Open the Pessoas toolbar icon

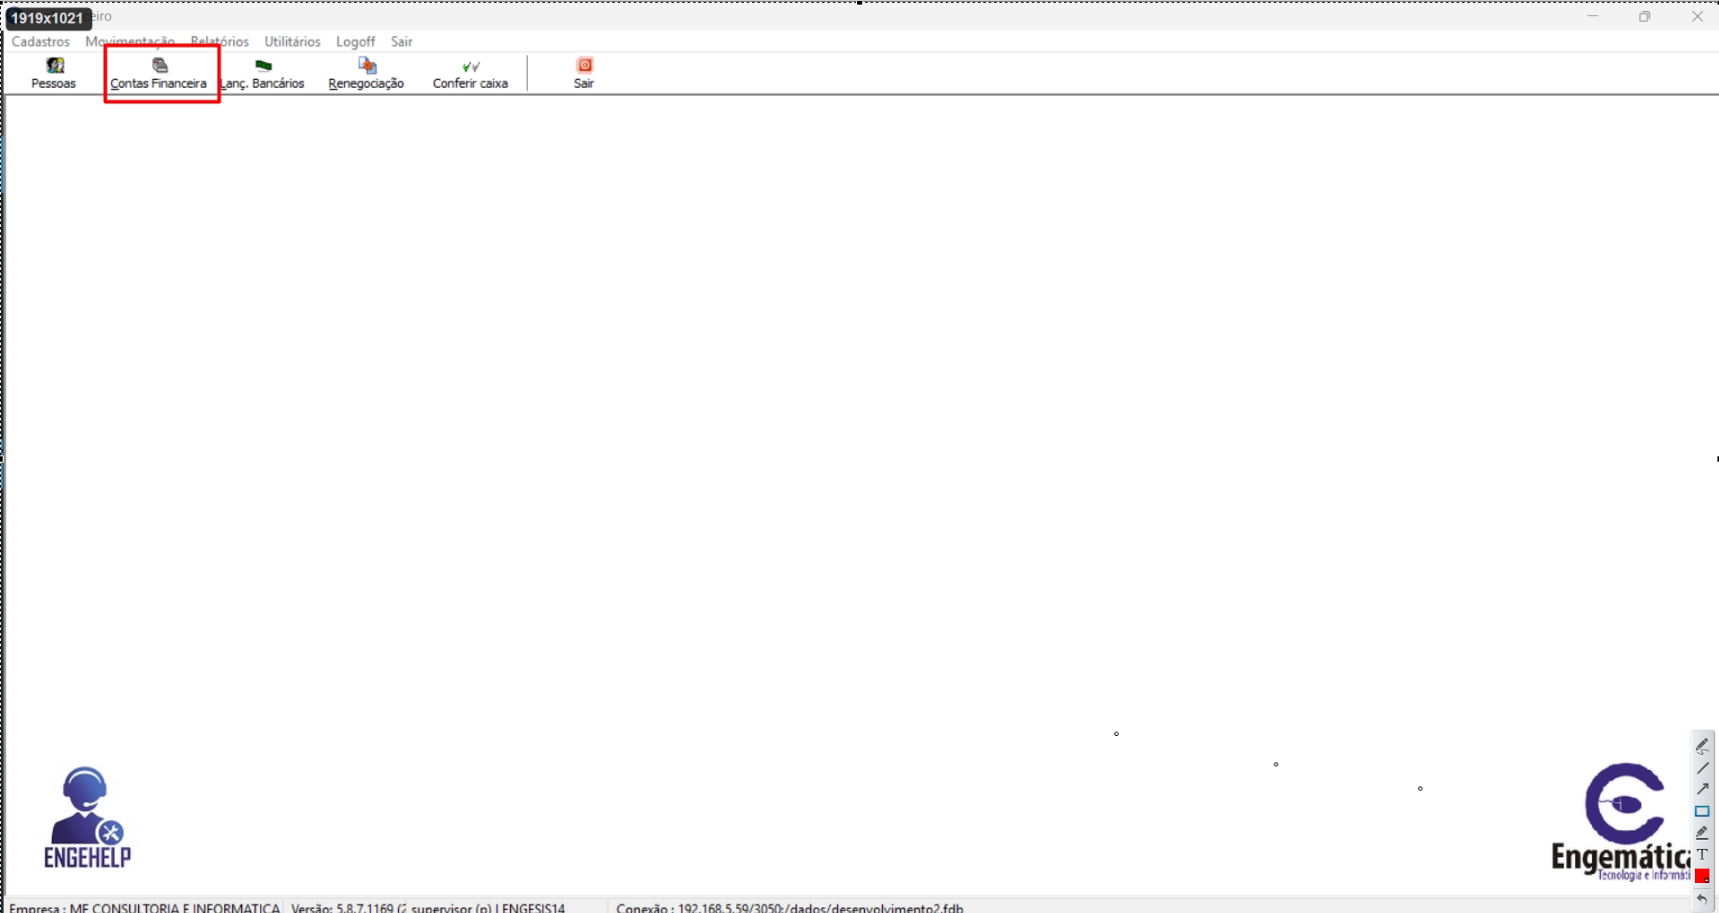click(54, 73)
